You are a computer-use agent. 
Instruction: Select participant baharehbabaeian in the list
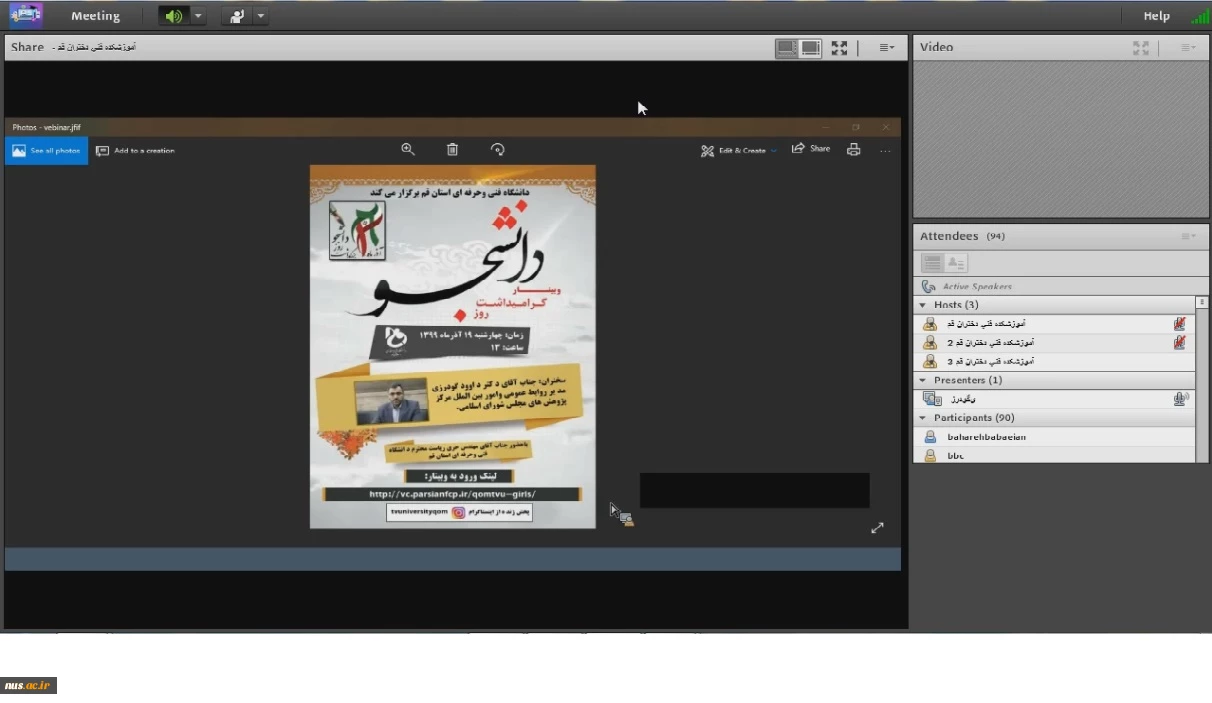click(x=986, y=437)
